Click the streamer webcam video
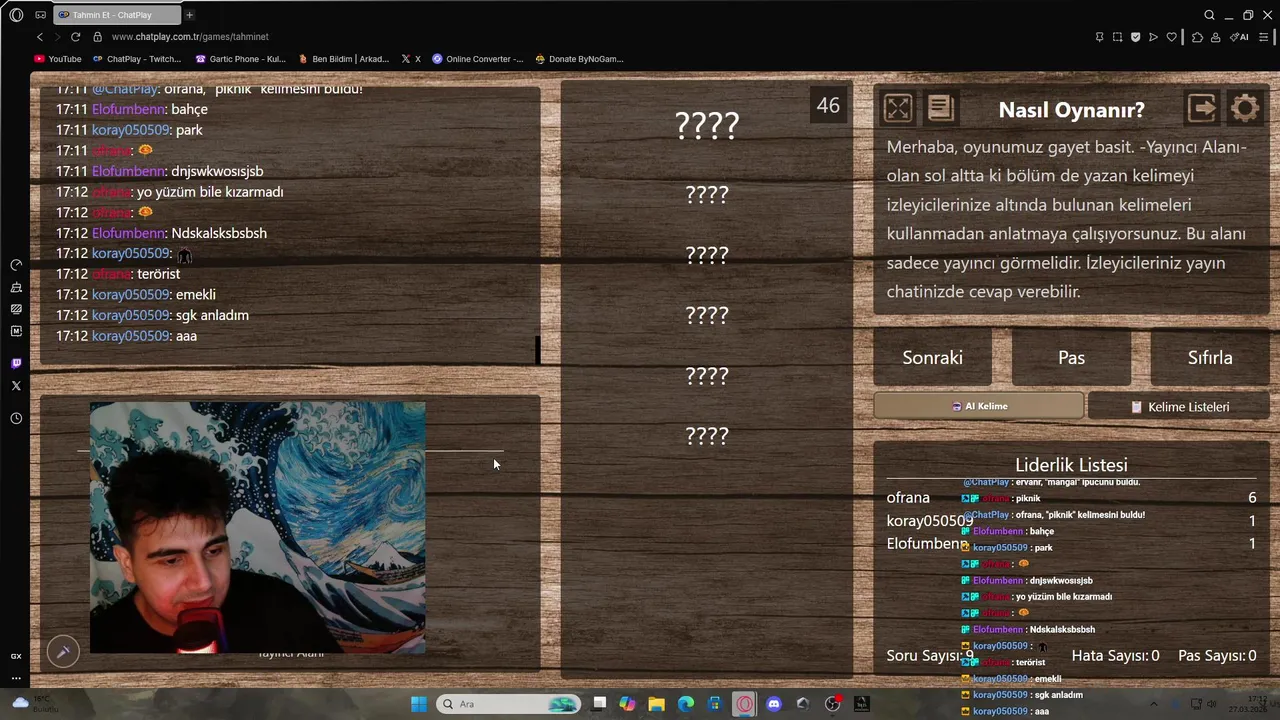 point(257,528)
